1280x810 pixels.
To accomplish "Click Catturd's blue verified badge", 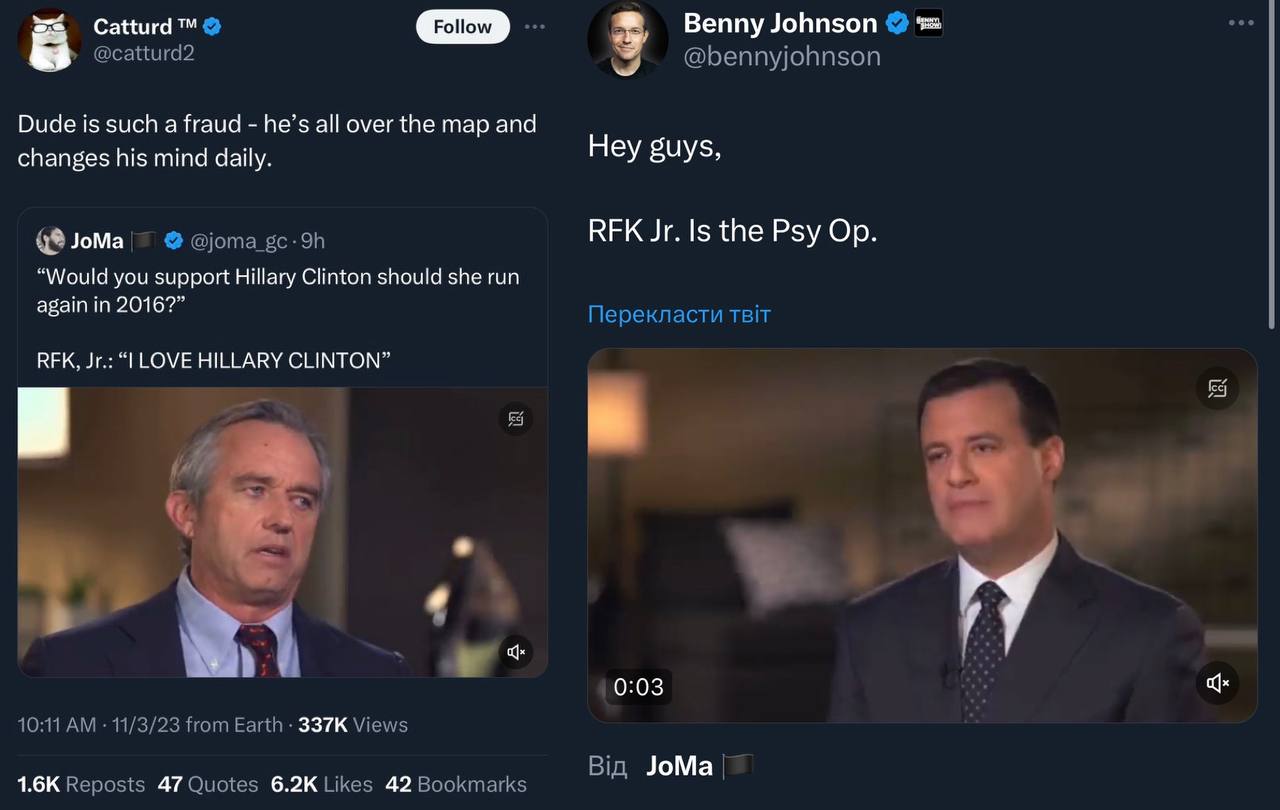I will click(212, 27).
